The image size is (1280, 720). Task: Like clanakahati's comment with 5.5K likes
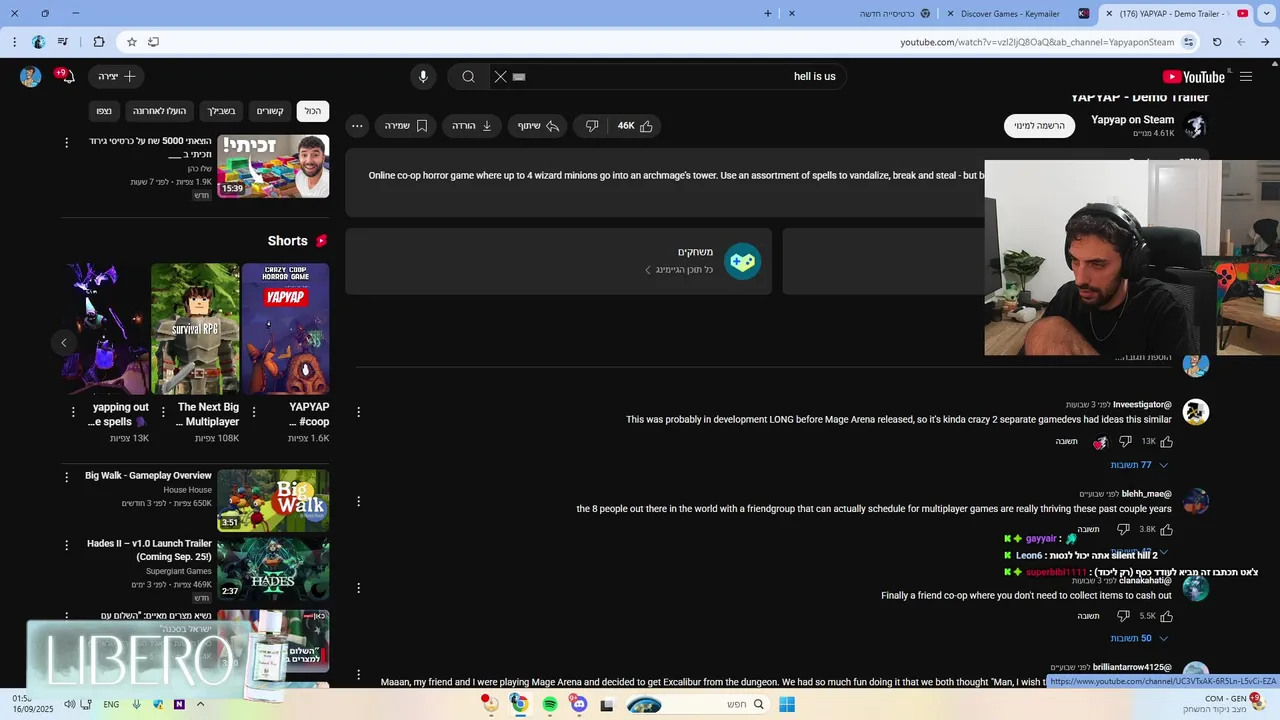(1167, 616)
